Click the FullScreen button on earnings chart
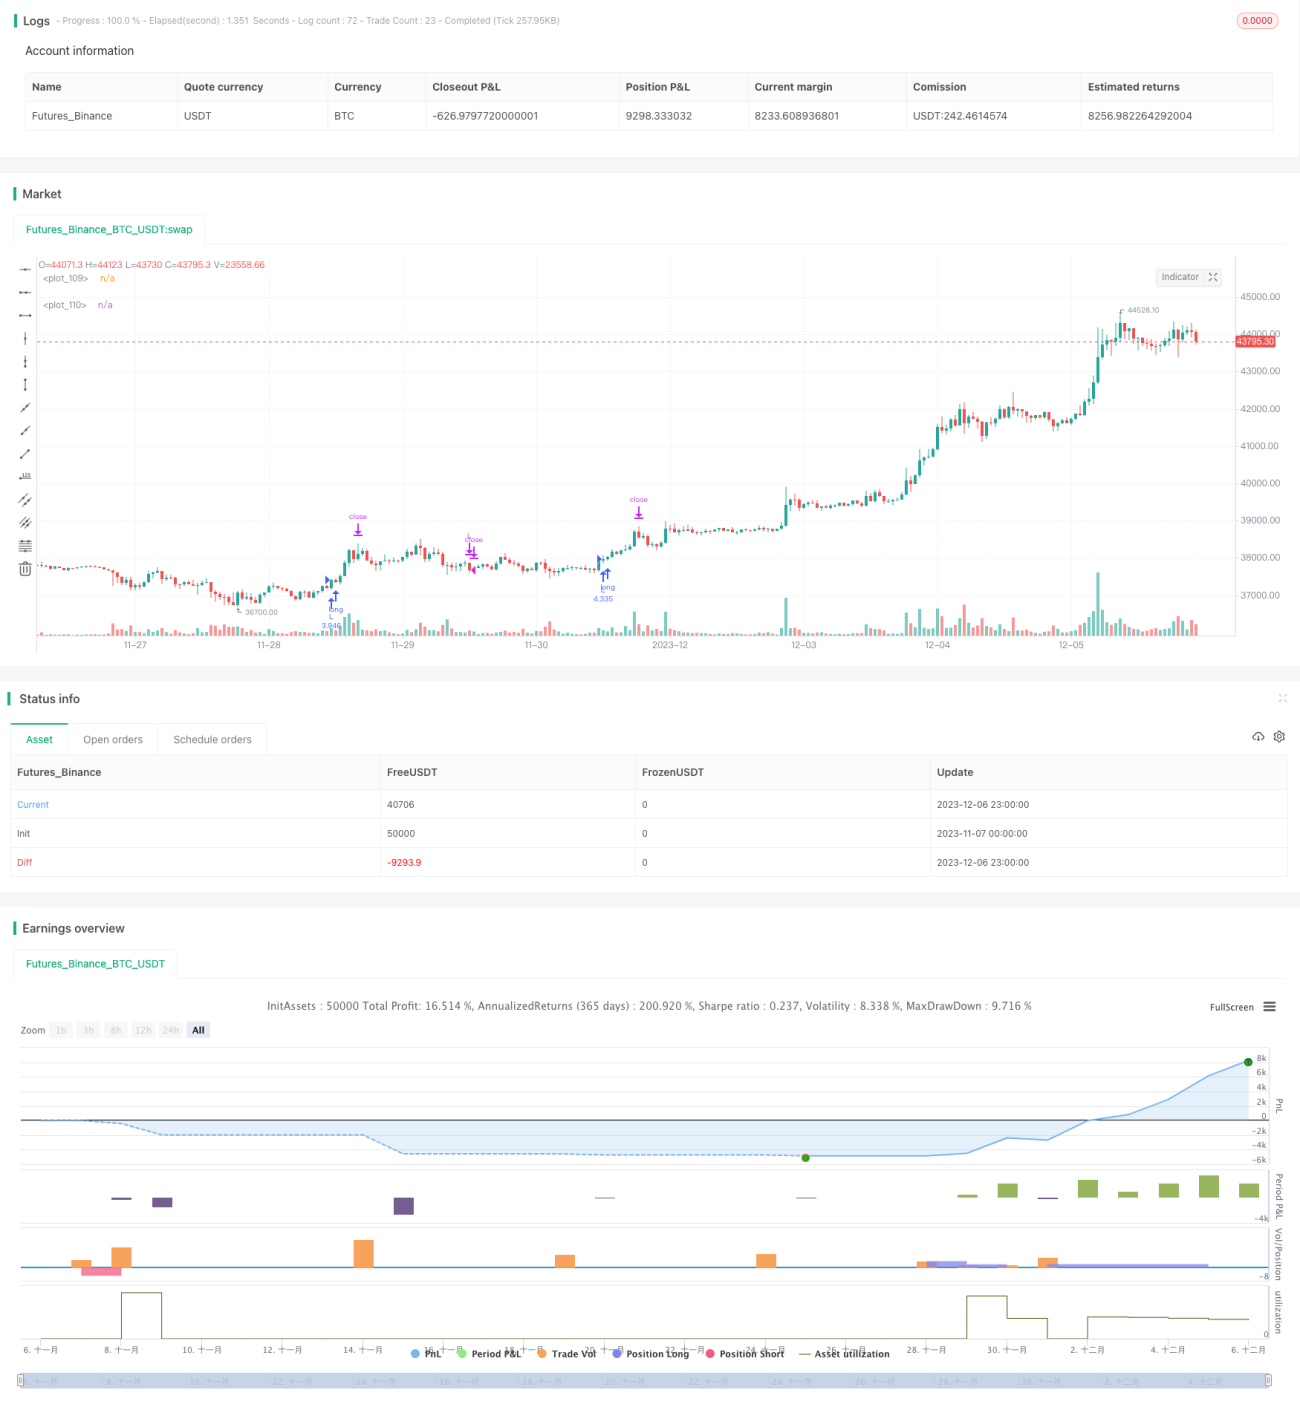The width and height of the screenshot is (1300, 1410). pyautogui.click(x=1231, y=1007)
